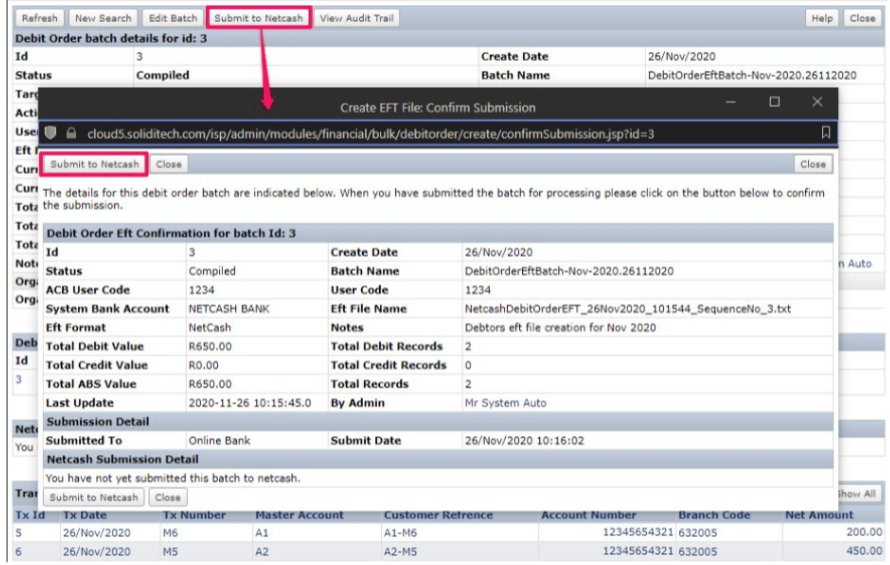Image resolution: width=890 pixels, height=565 pixels.
Task: Click the bottom Close button in the popup
Action: [167, 497]
